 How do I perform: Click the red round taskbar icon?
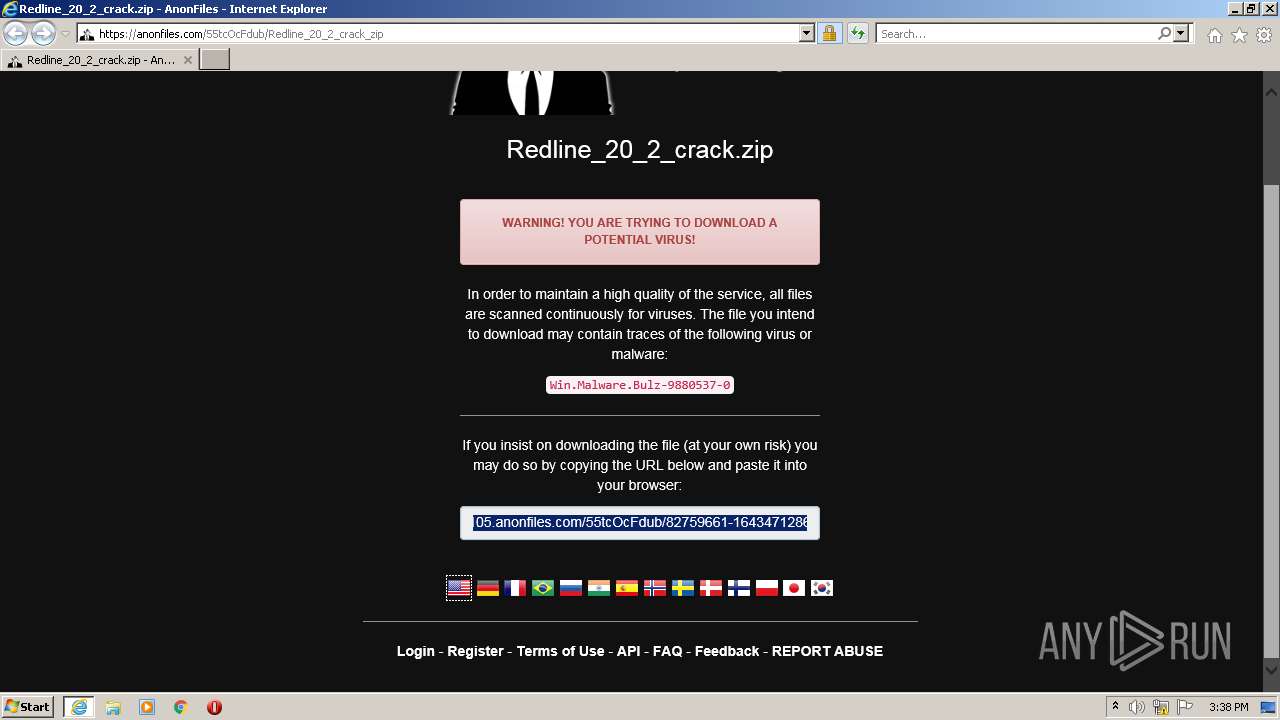click(x=214, y=707)
